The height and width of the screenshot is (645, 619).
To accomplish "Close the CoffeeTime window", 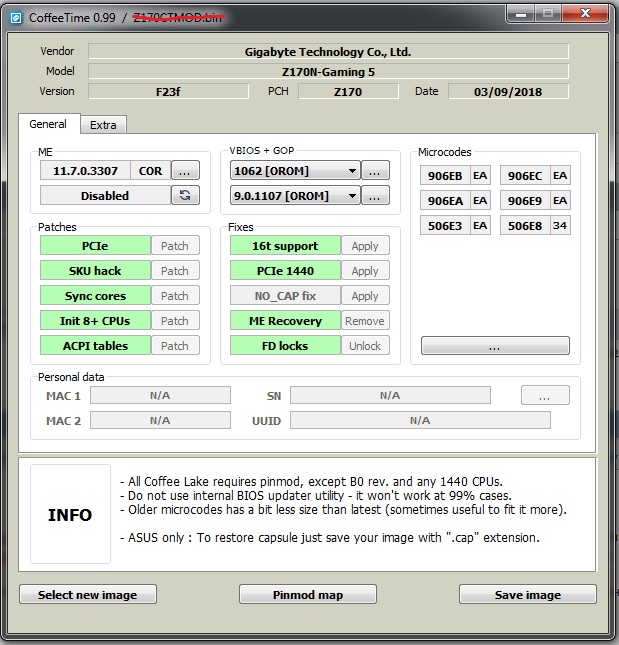I will pyautogui.click(x=585, y=14).
